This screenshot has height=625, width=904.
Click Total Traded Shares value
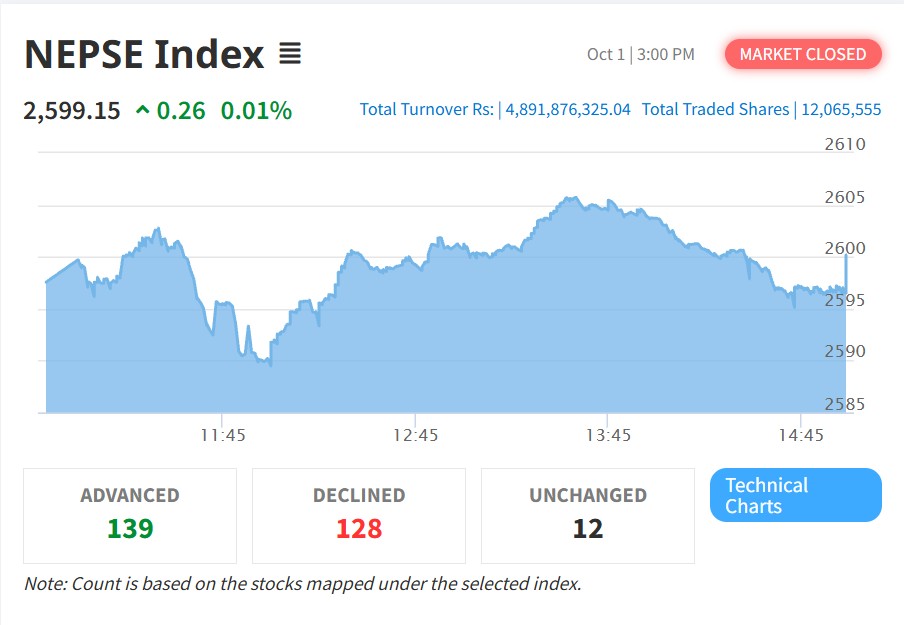click(x=841, y=110)
